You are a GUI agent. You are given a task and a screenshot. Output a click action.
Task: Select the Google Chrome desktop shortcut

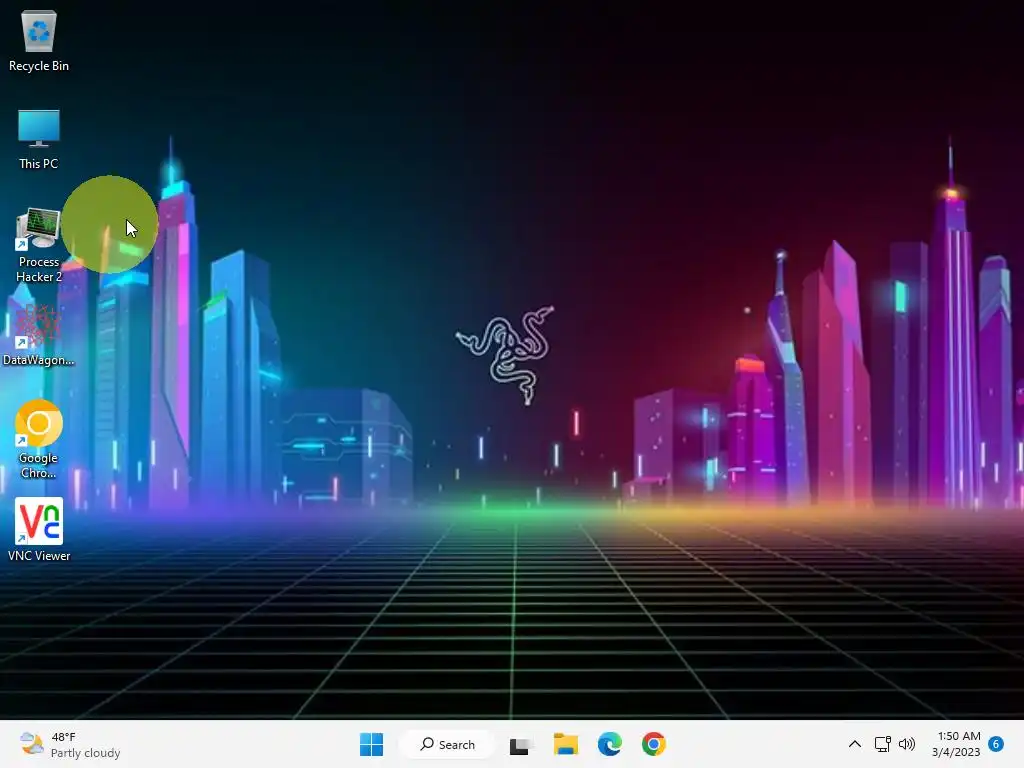click(39, 440)
